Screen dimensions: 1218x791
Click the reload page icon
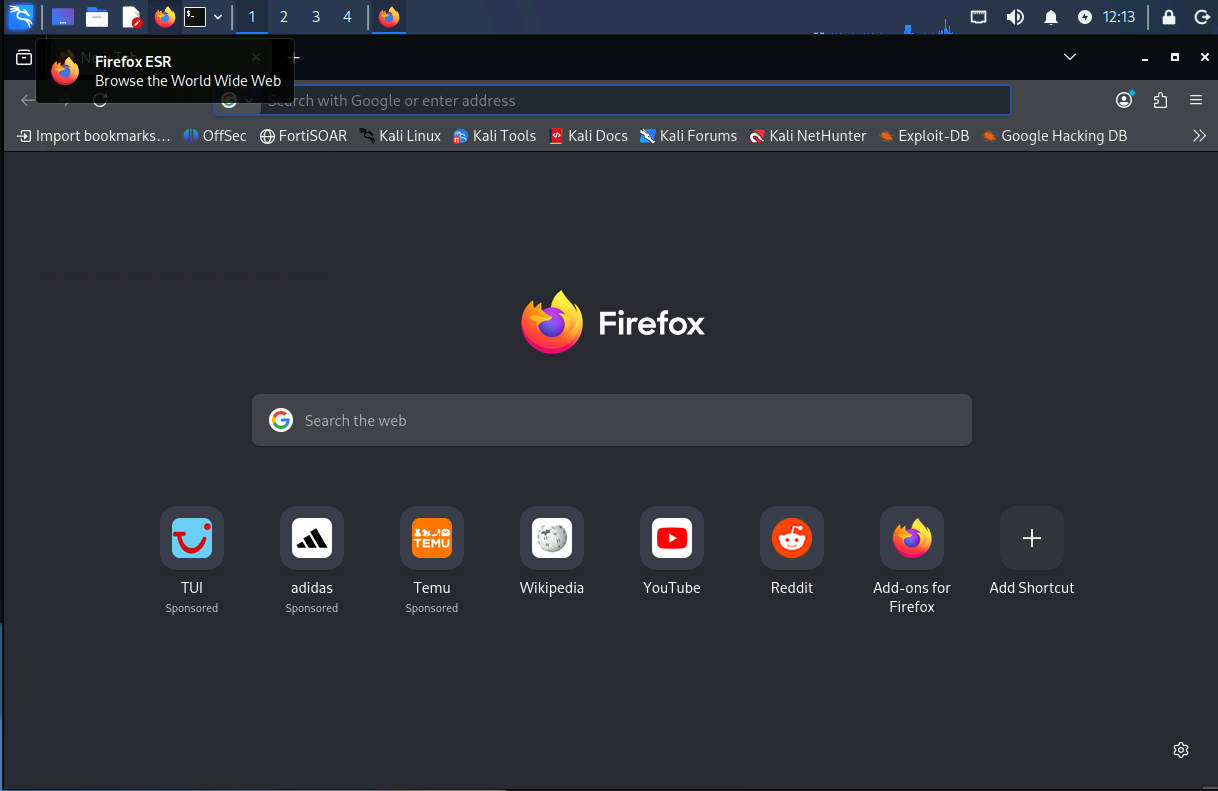[x=100, y=100]
